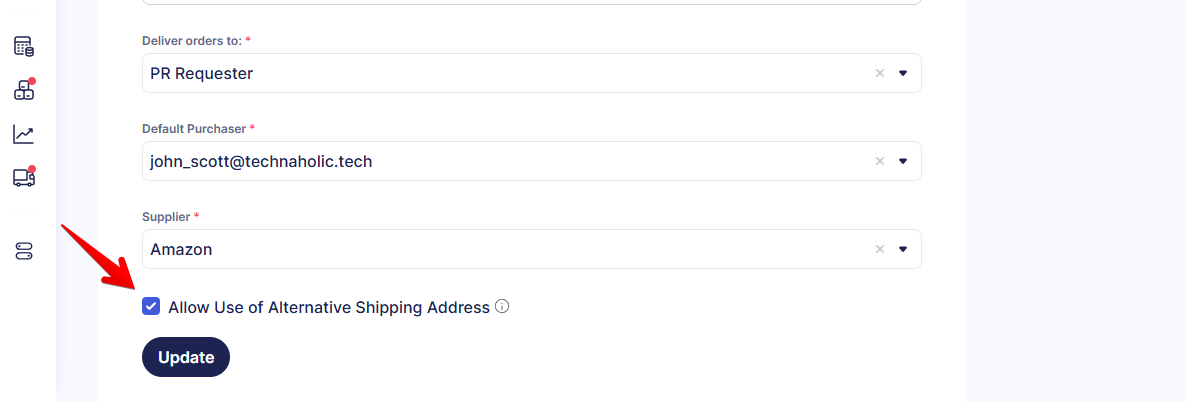Open the budget calculator sidebar icon
Image resolution: width=1187 pixels, height=402 pixels.
pos(24,46)
